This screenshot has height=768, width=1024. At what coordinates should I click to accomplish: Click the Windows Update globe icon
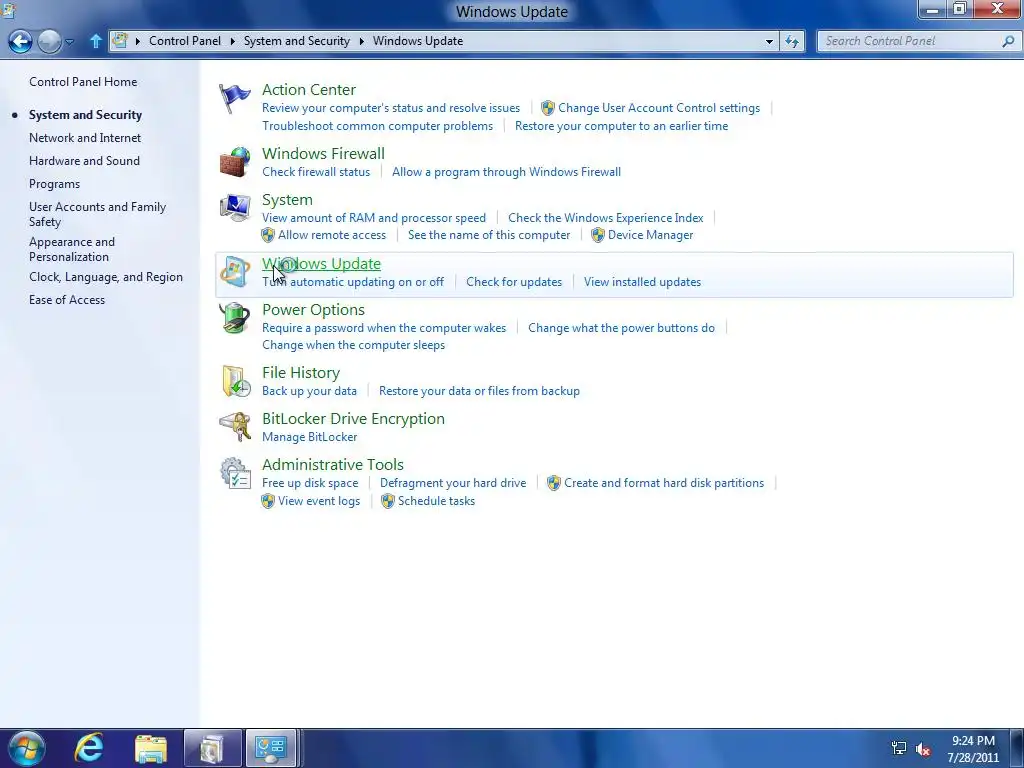[234, 272]
